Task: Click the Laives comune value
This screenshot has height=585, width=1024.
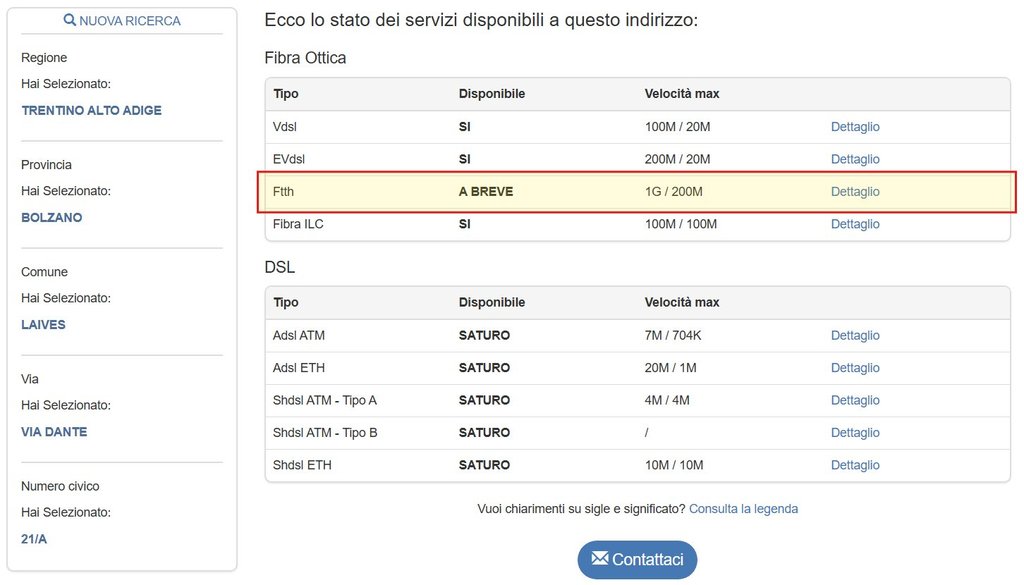Action: 43,325
